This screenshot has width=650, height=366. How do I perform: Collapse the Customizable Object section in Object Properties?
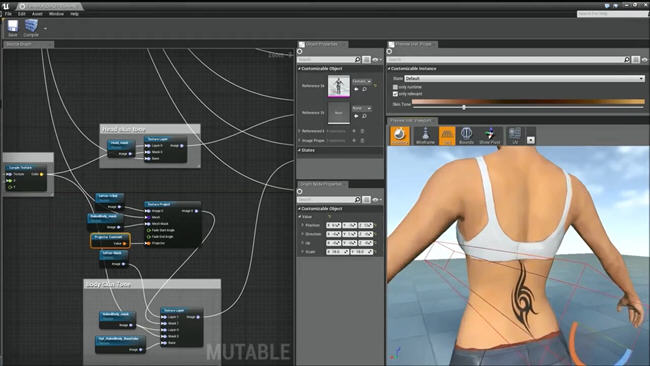299,68
